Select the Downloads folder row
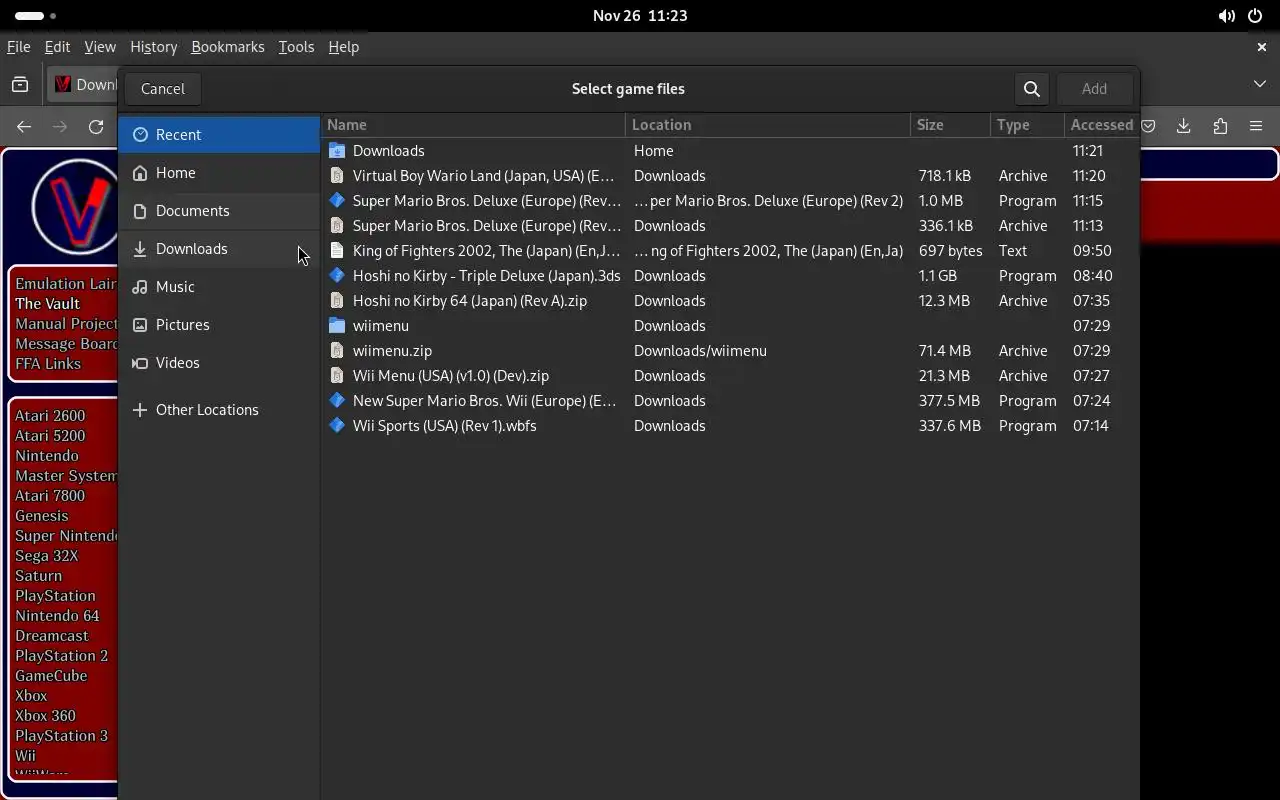This screenshot has height=800, width=1280. 730,151
